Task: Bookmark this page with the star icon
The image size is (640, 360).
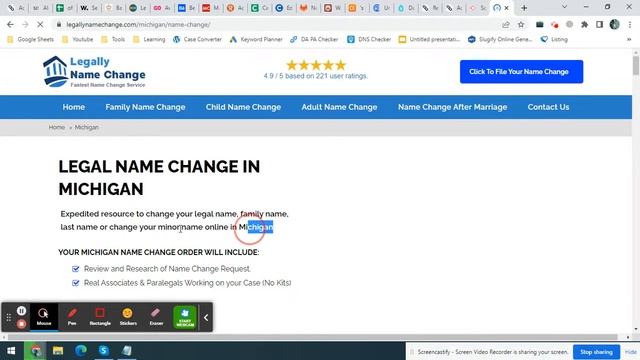Action: pyautogui.click(x=521, y=24)
